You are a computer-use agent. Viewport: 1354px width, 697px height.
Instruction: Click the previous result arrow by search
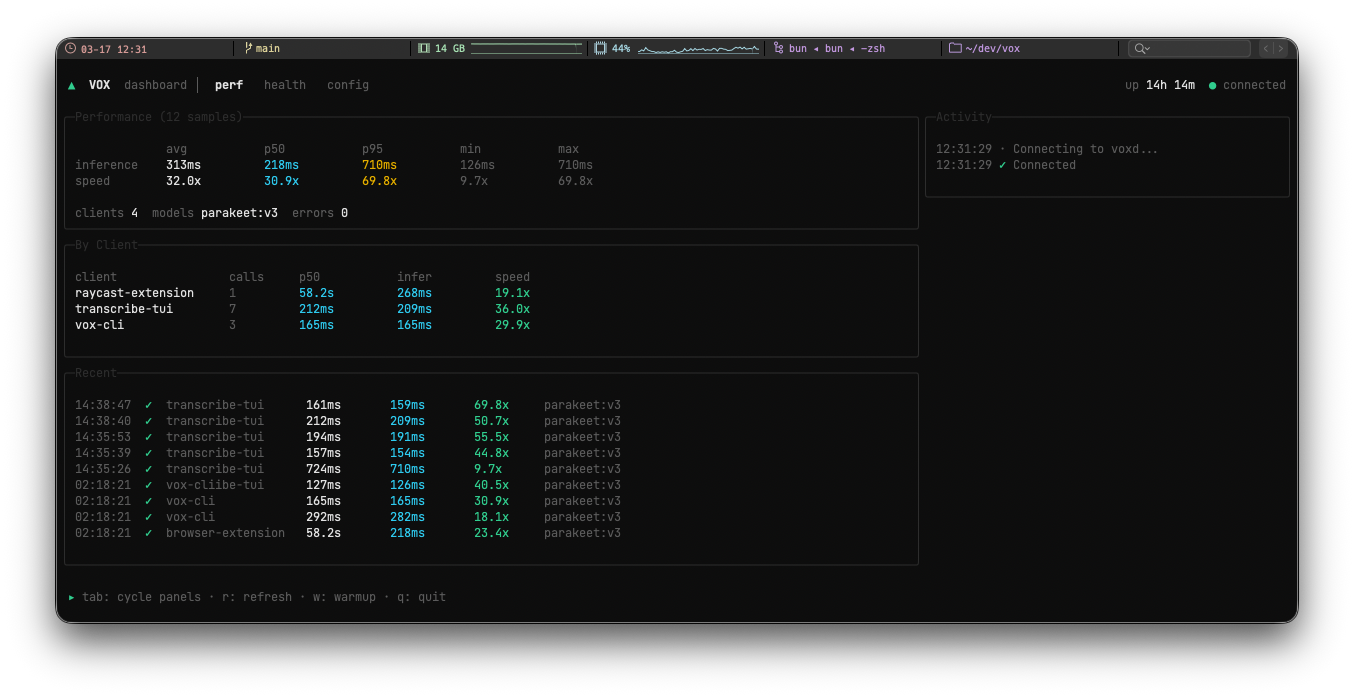pos(1266,48)
